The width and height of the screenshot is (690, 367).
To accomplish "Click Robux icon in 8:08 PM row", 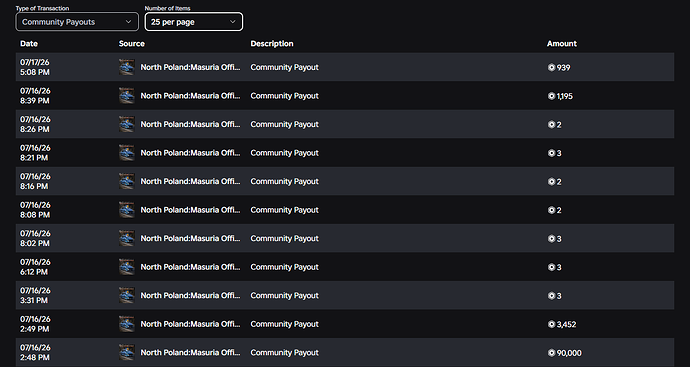I will [x=551, y=210].
